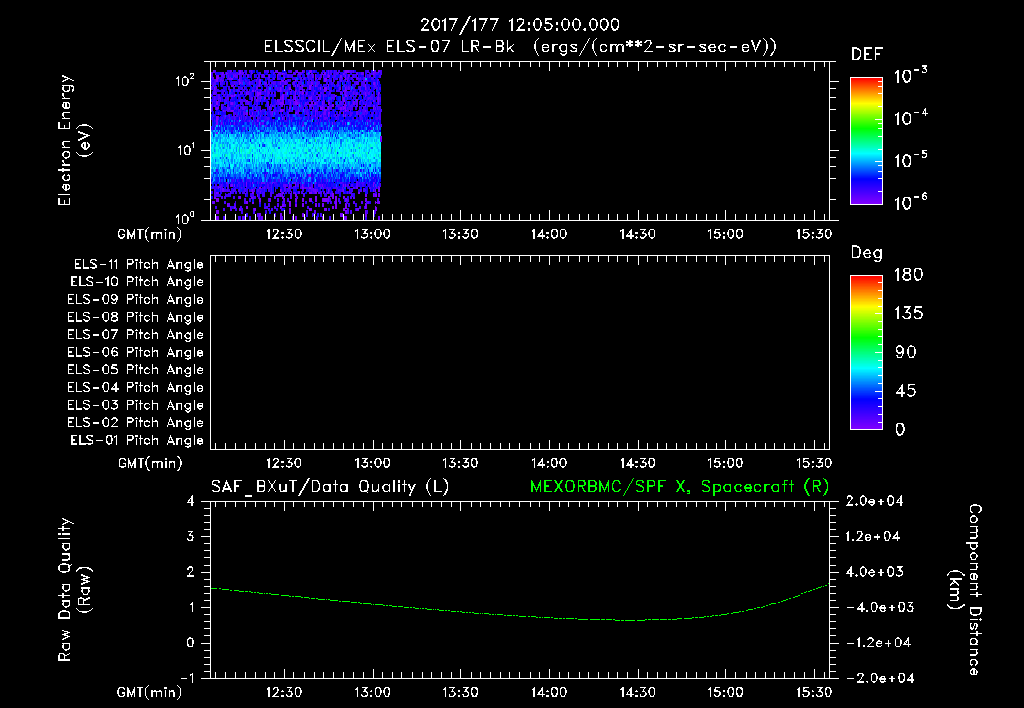
Task: Click the DEF color bar
Action: click(x=866, y=140)
